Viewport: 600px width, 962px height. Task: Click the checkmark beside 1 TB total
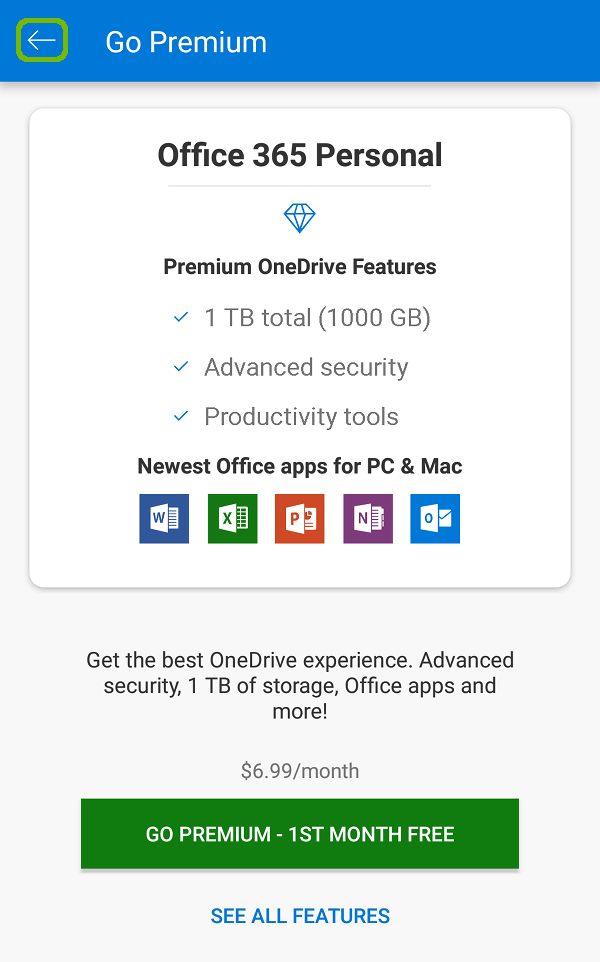(181, 317)
